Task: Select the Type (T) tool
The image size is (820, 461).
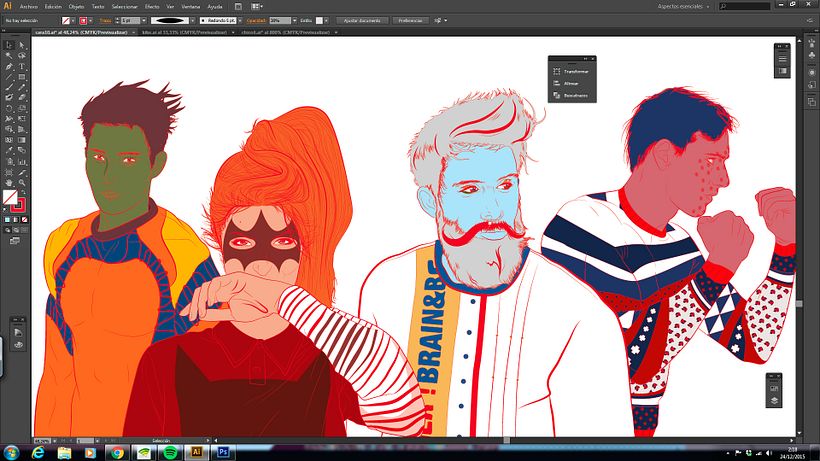Action: 21,66
